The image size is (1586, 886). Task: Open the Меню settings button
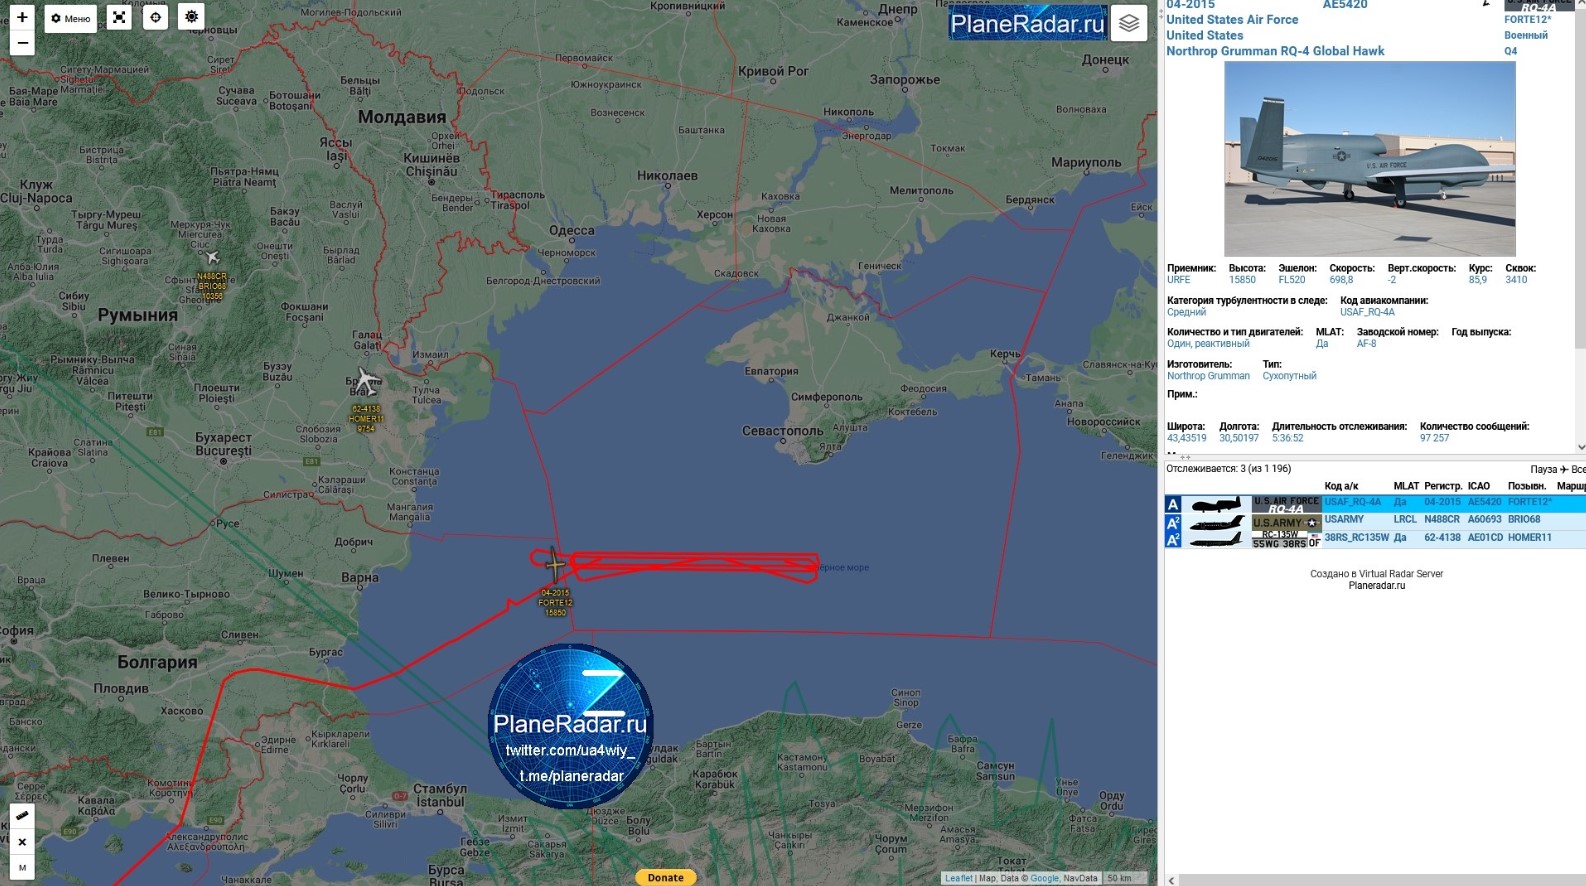71,18
